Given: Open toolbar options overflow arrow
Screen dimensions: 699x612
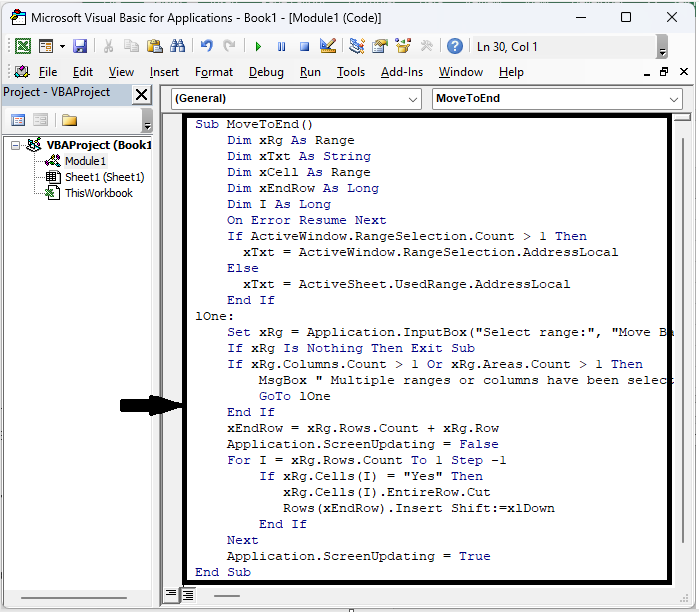Looking at the screenshot, I should click(662, 46).
